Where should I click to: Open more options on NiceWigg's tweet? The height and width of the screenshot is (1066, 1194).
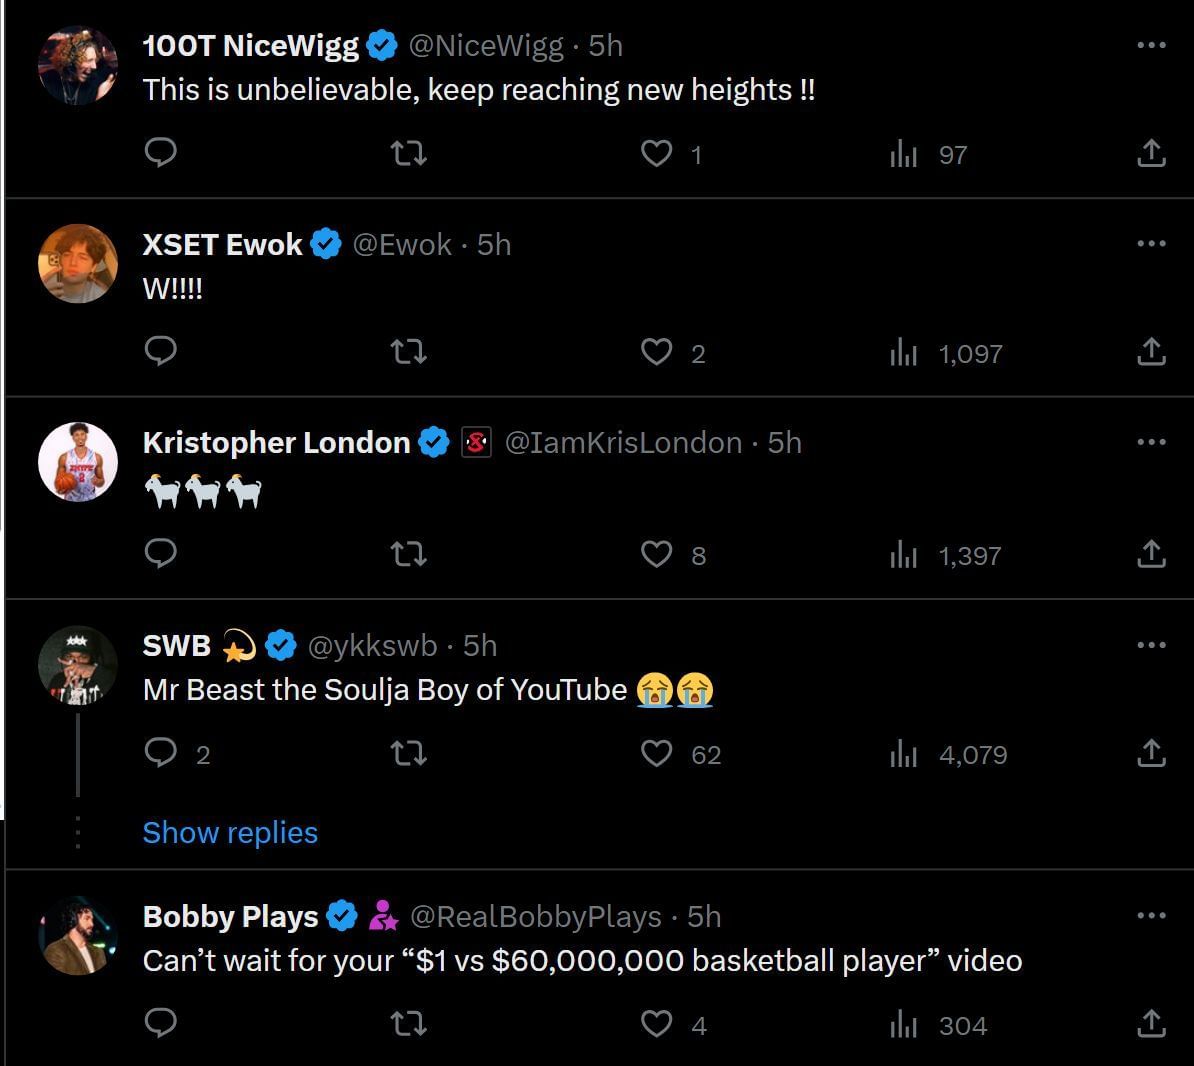[1151, 45]
